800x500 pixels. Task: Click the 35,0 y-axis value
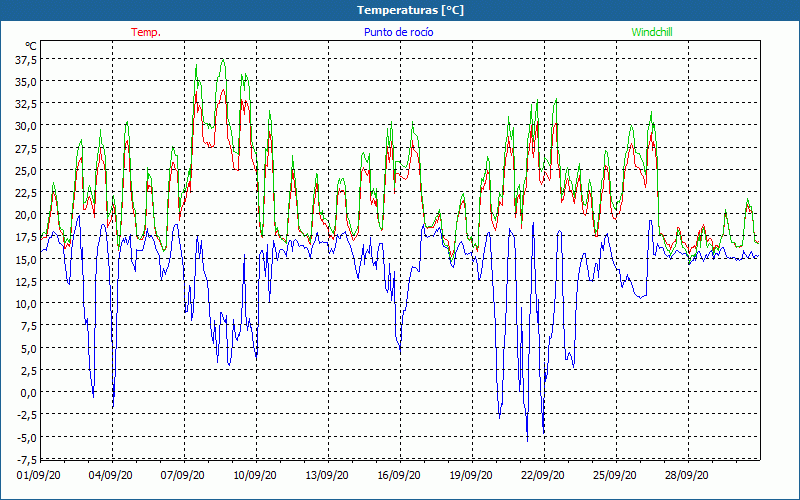click(26, 82)
